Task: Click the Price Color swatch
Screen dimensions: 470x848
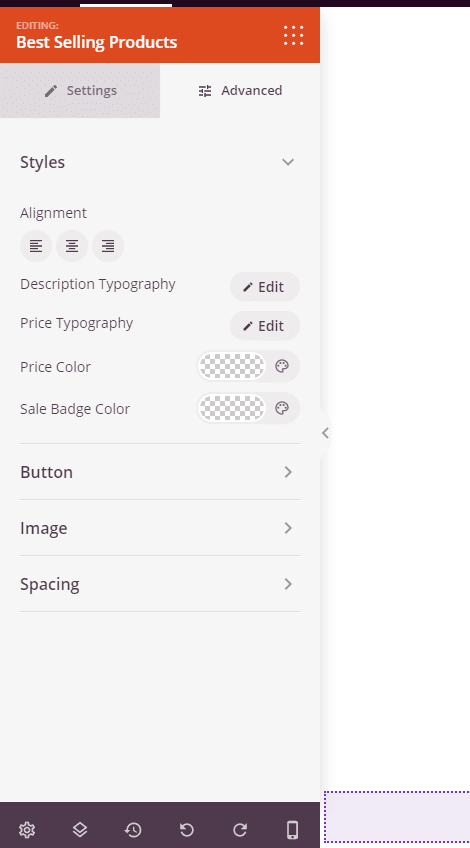Action: coord(231,366)
